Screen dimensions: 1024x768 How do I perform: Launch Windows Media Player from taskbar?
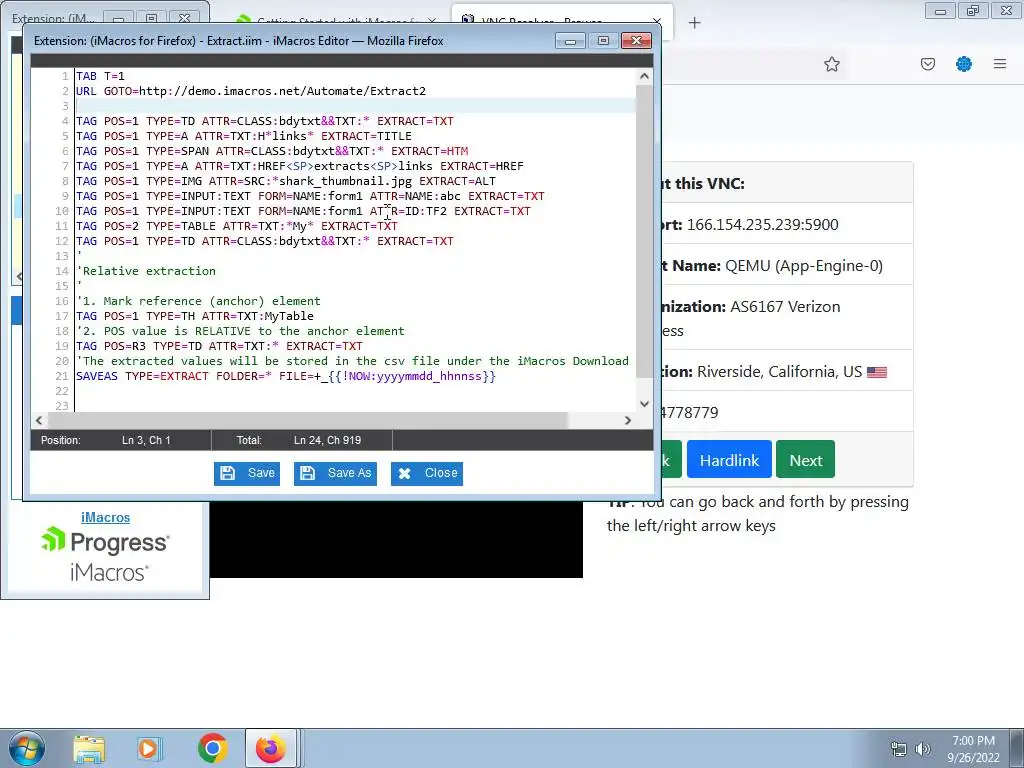(149, 748)
